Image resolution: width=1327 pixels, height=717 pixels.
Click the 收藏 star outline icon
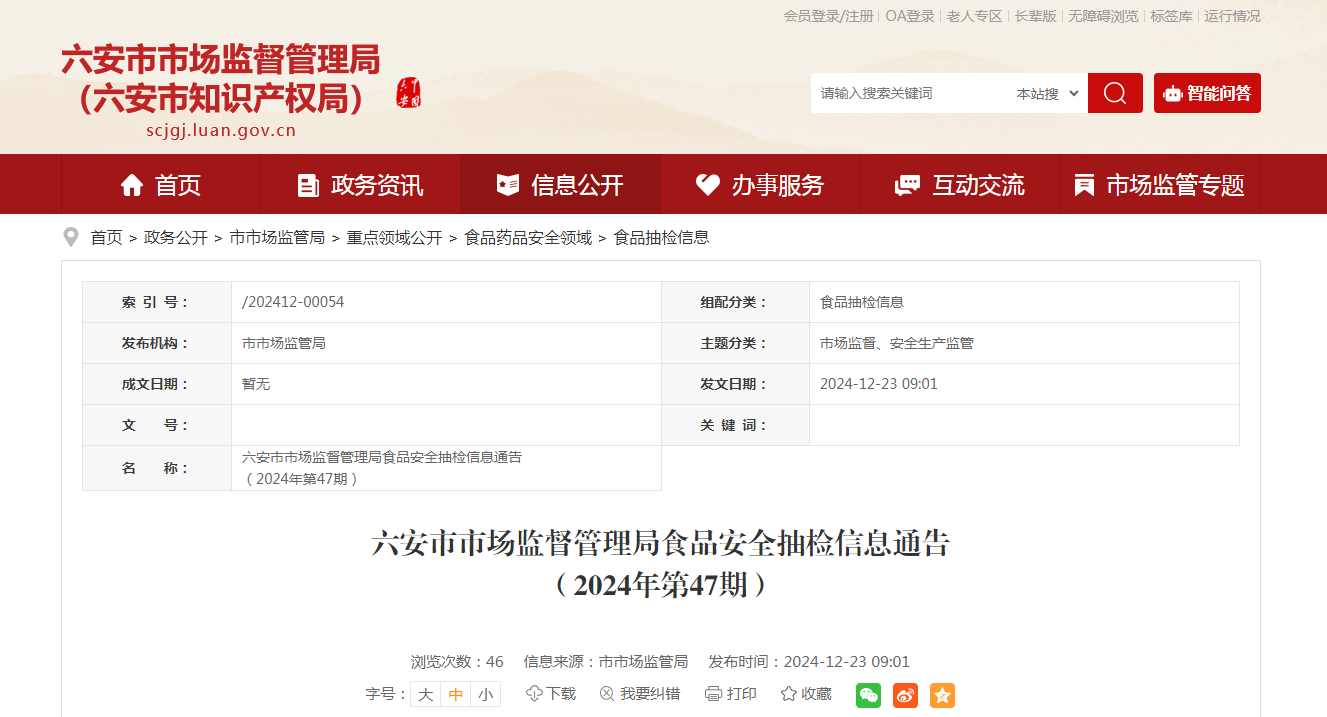pyautogui.click(x=789, y=693)
